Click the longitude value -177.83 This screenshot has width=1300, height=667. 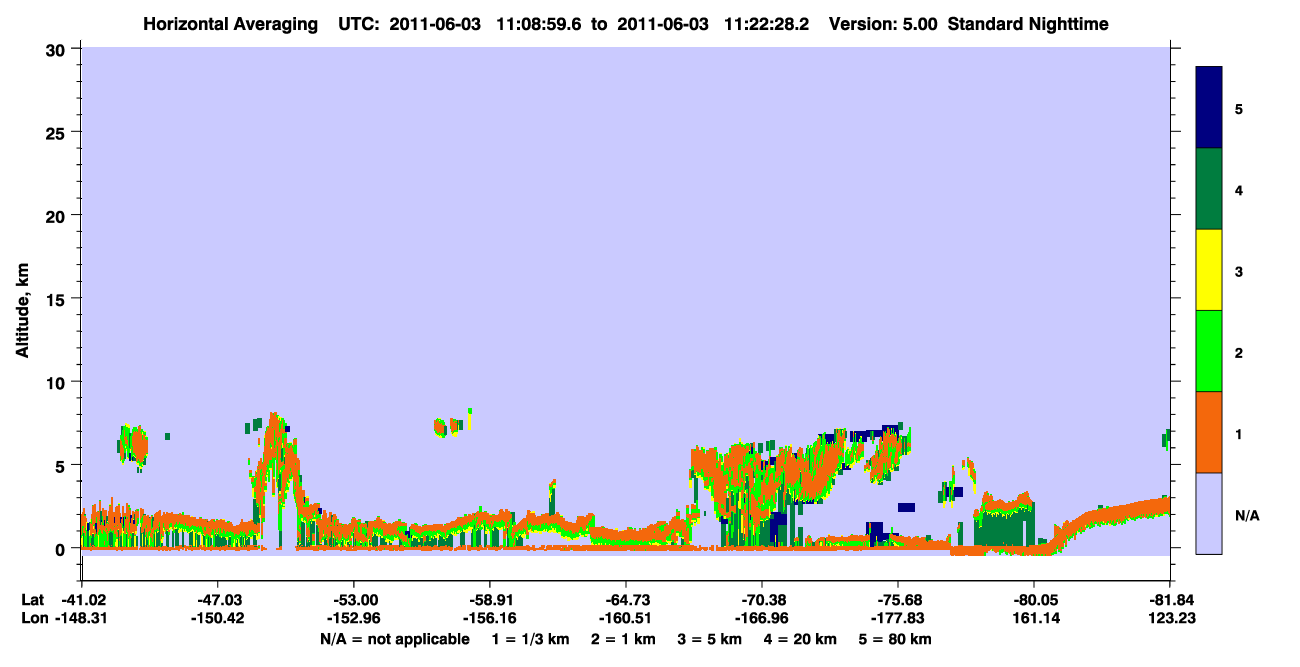[x=898, y=619]
